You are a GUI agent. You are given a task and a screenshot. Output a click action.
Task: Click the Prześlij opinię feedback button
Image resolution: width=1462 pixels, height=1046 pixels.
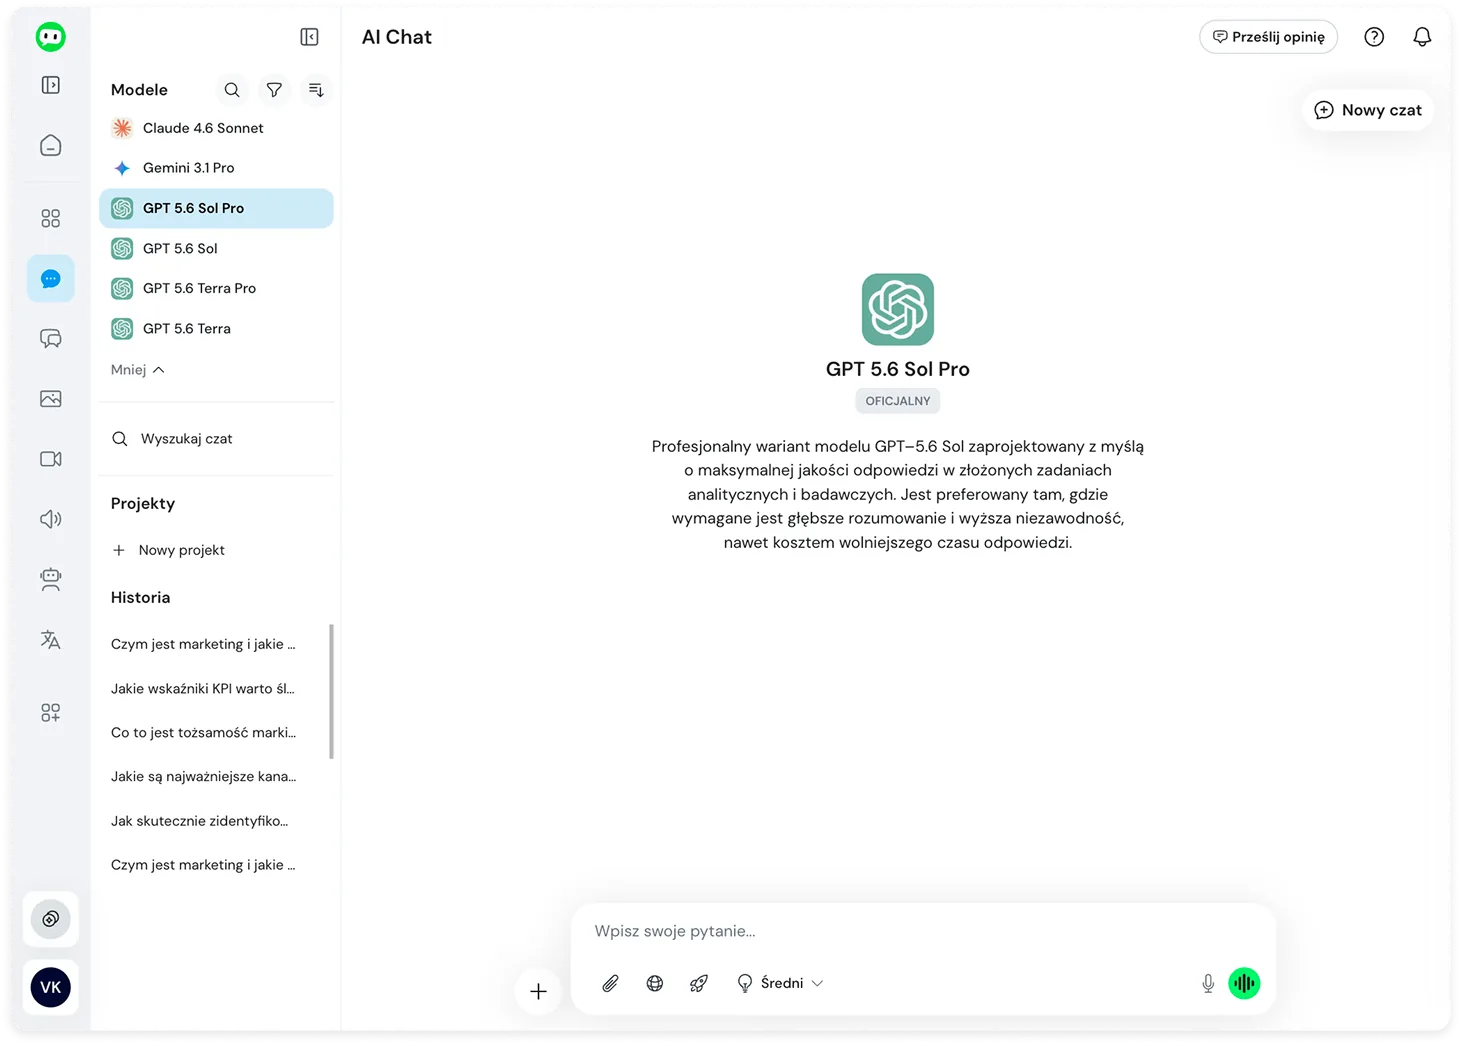(x=1268, y=37)
